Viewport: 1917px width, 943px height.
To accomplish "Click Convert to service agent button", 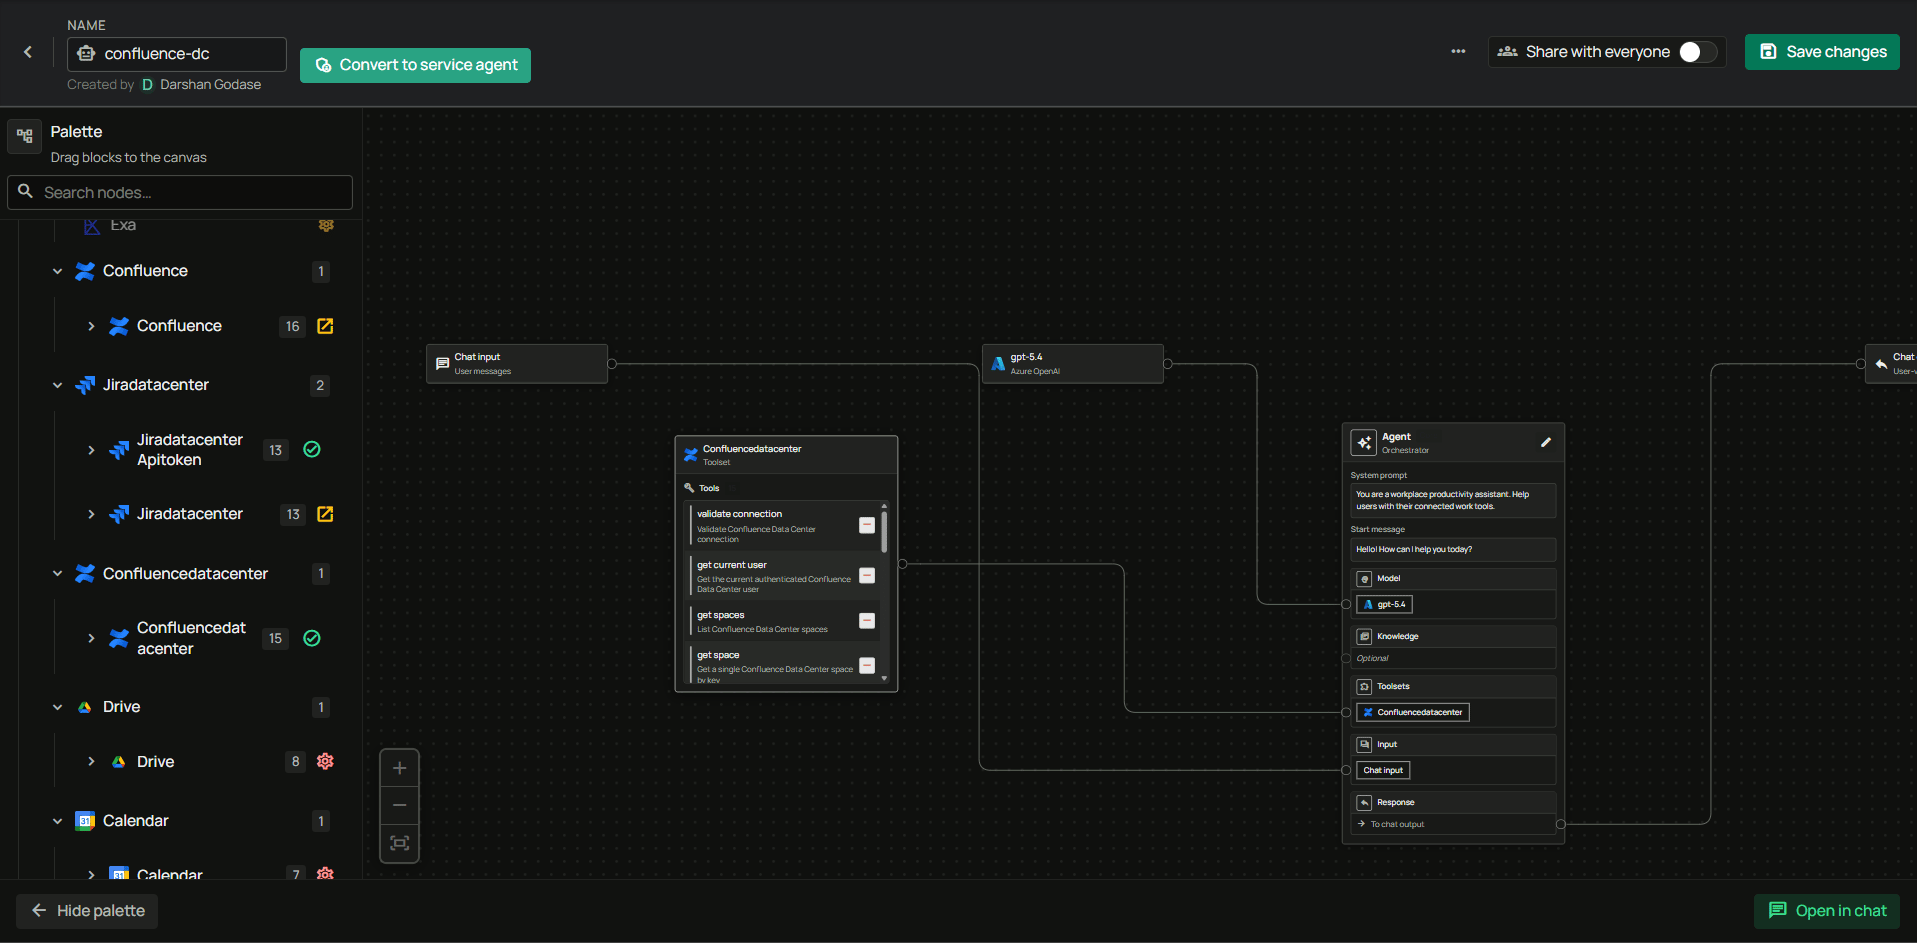I will [x=415, y=65].
